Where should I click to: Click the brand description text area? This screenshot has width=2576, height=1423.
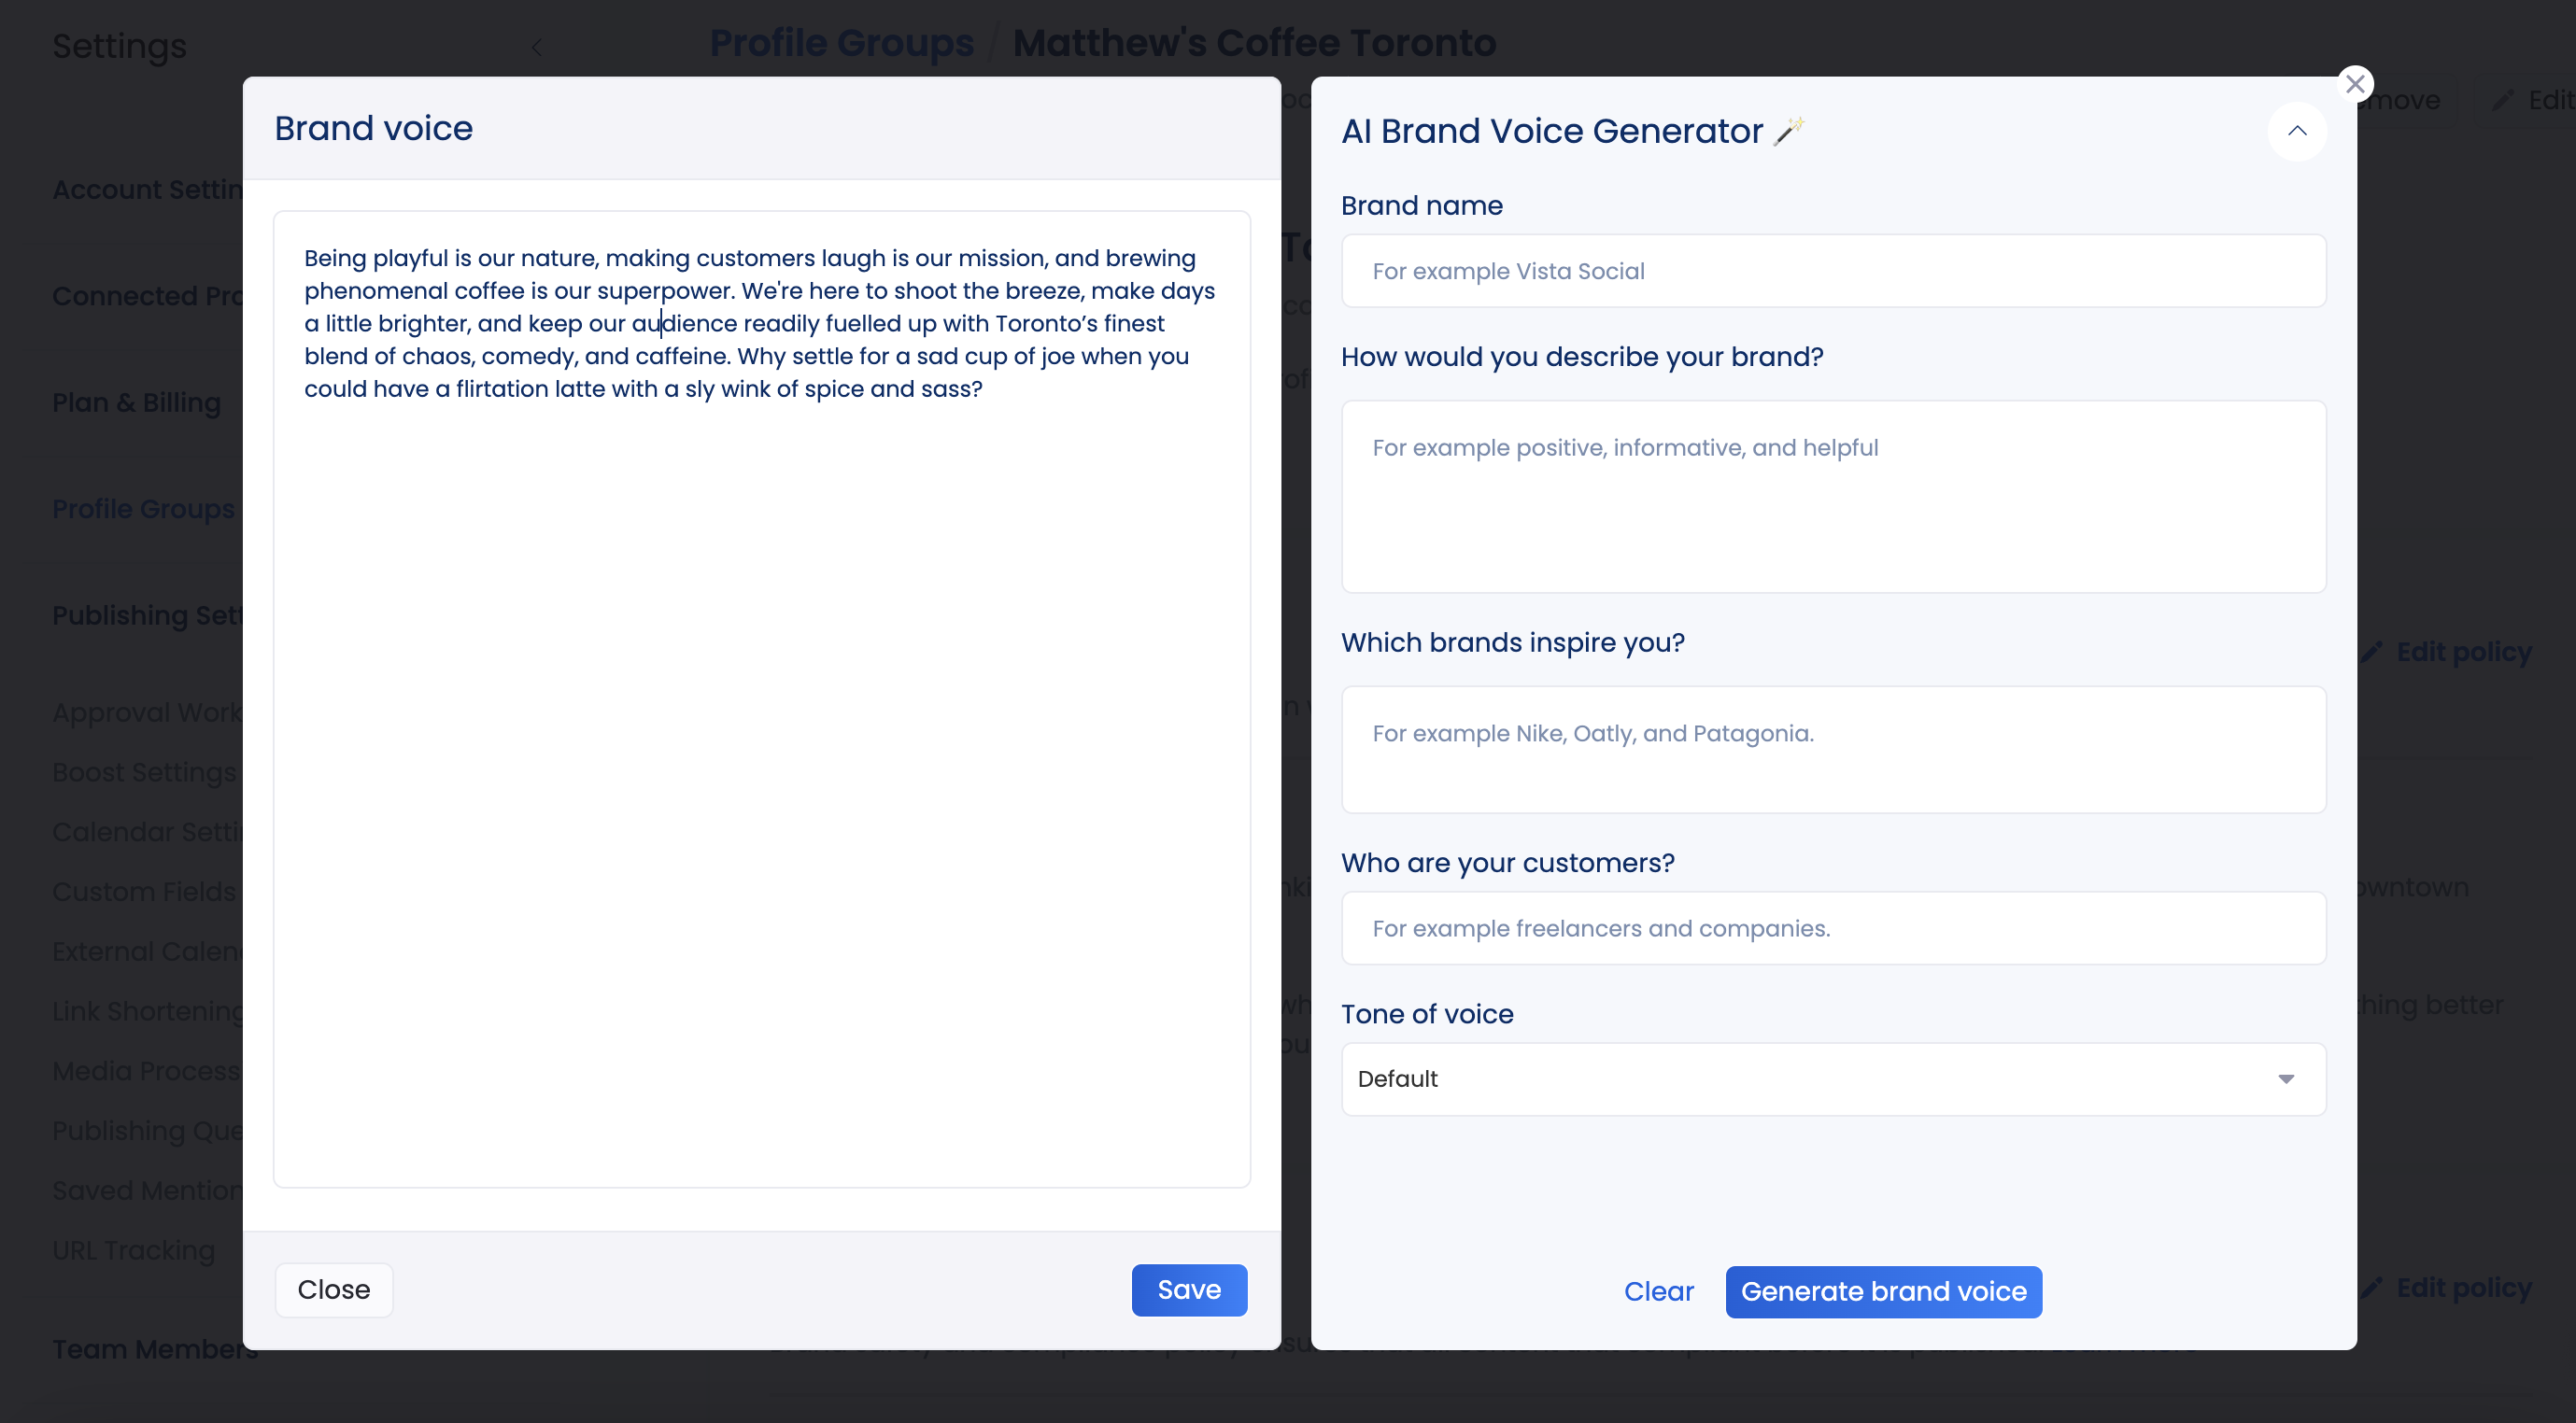click(x=1833, y=497)
